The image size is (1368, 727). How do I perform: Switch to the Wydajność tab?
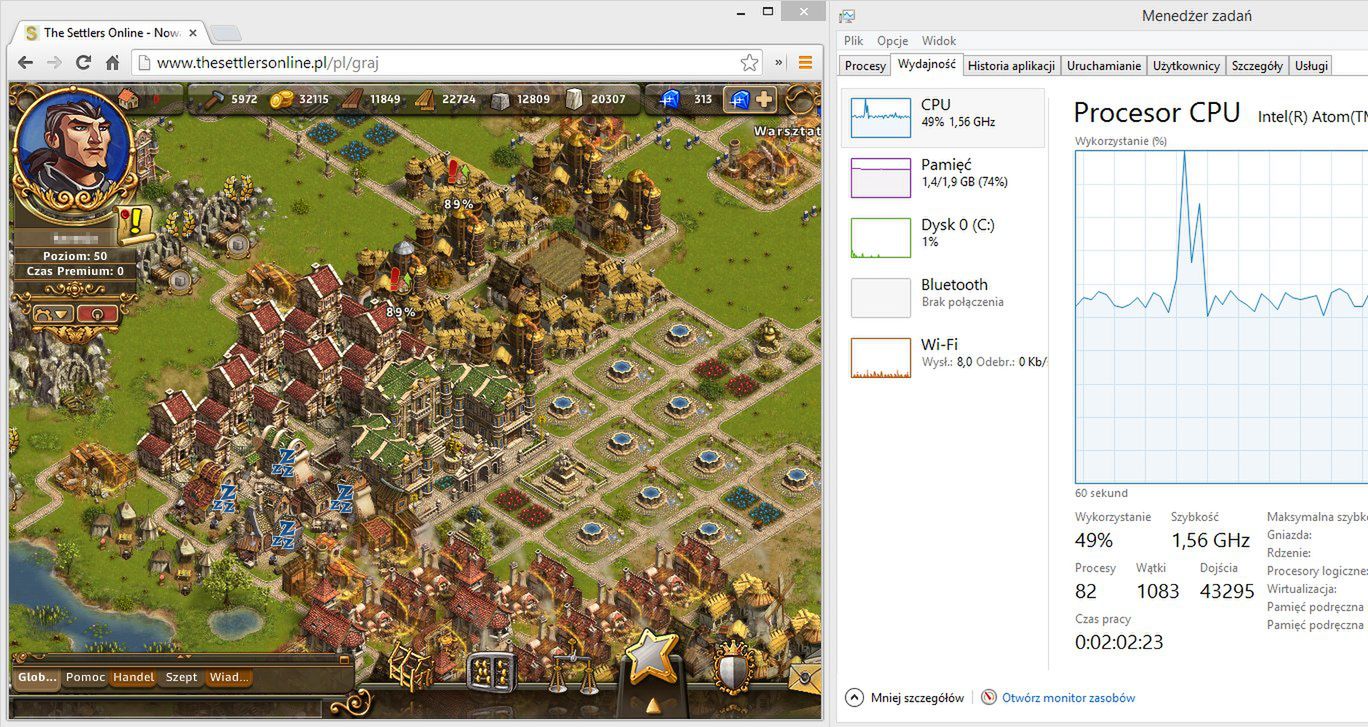(926, 65)
